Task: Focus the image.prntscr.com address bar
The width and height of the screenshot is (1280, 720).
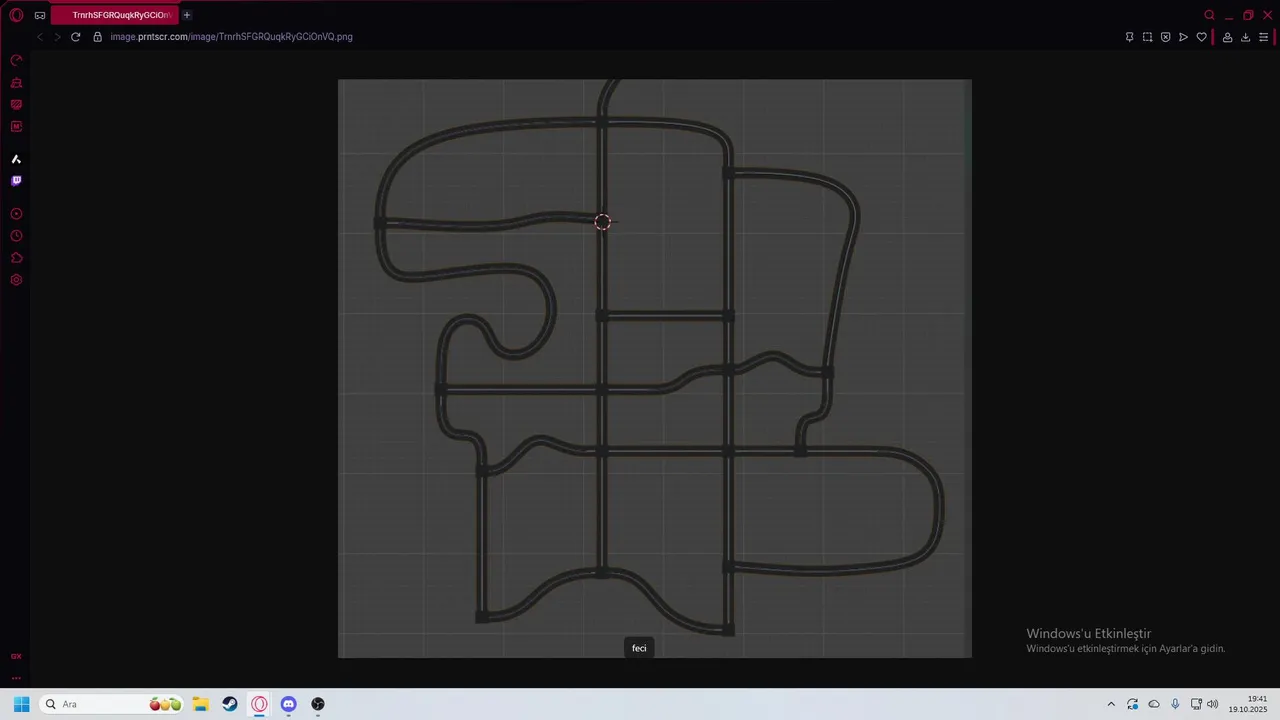Action: pyautogui.click(x=231, y=37)
